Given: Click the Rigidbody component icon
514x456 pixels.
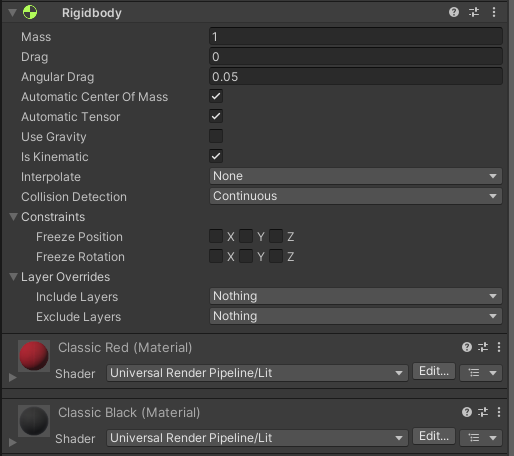Looking at the screenshot, I should (x=30, y=13).
